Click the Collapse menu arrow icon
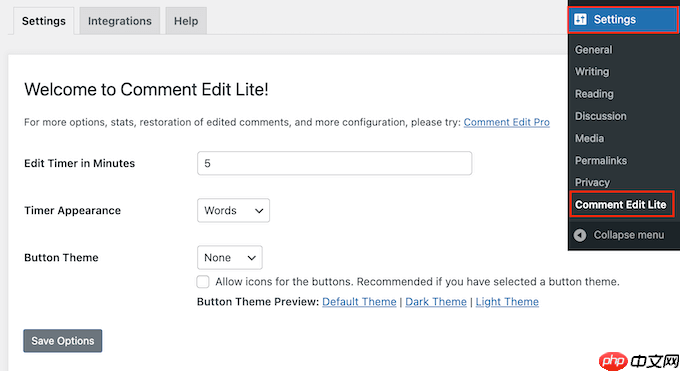 point(580,235)
